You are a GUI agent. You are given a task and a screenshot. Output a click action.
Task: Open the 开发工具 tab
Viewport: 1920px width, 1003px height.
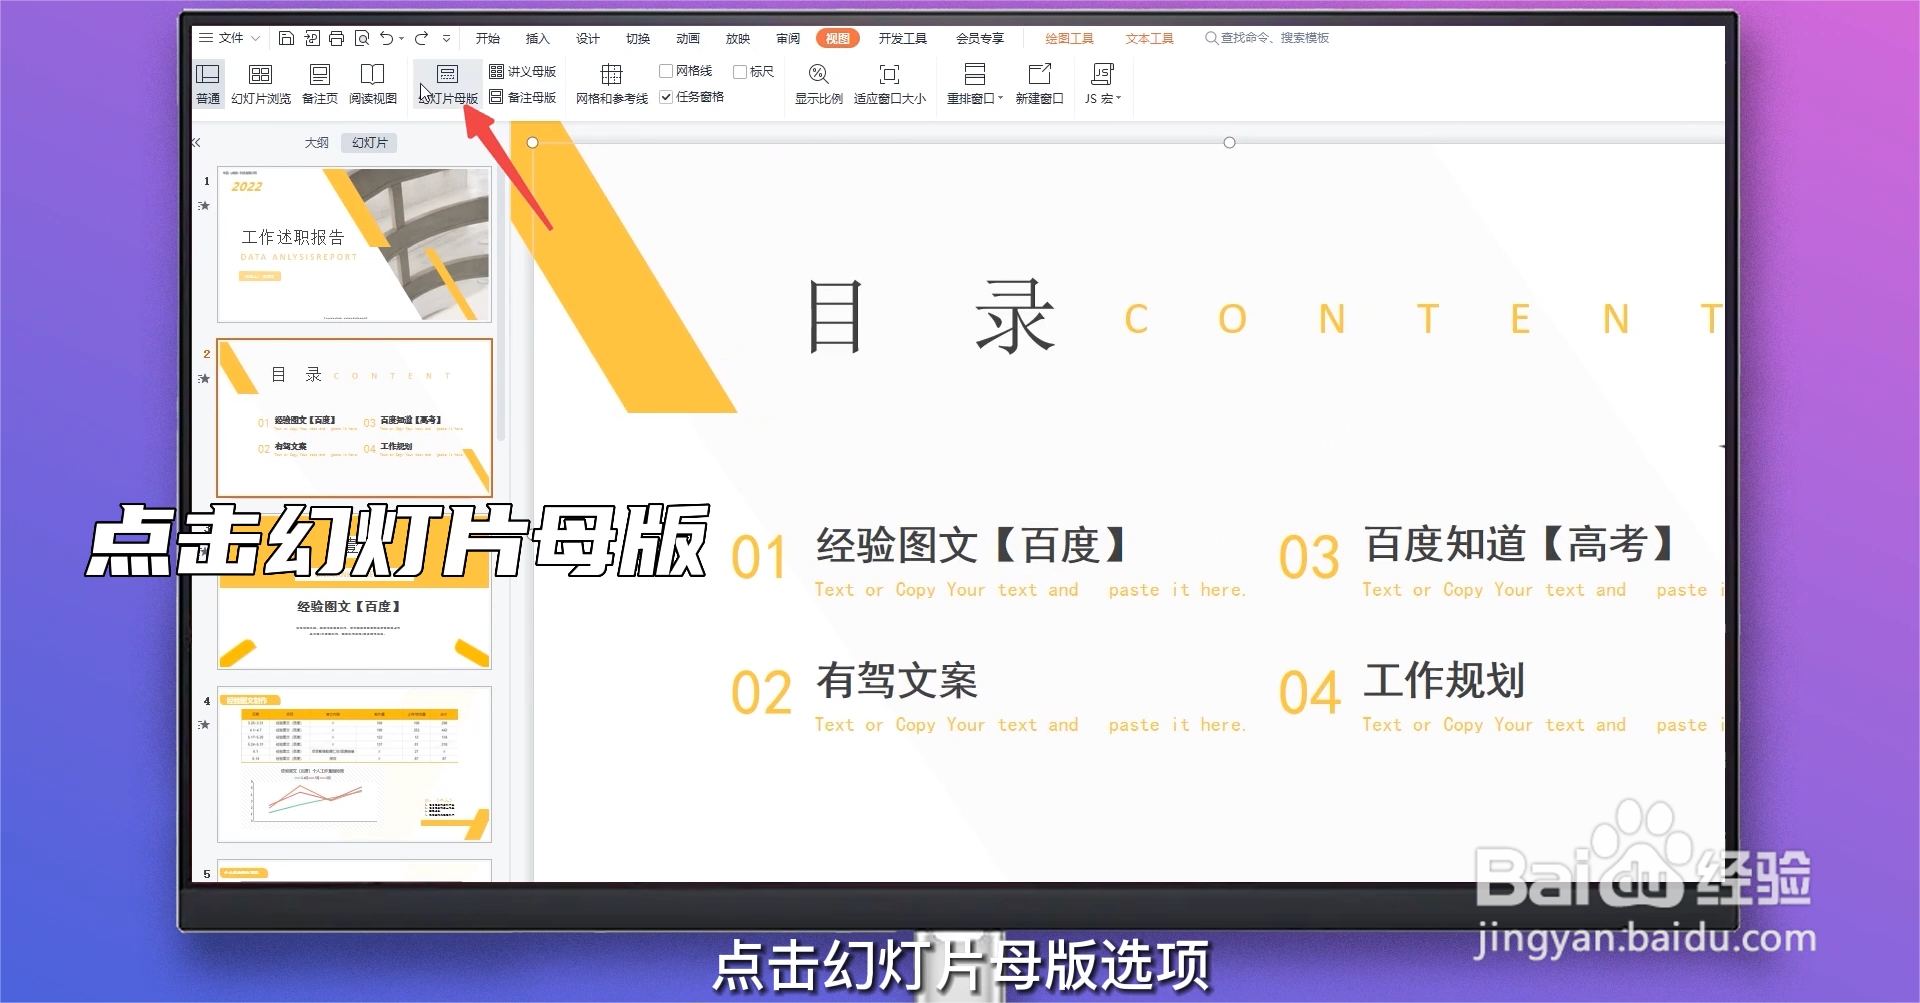pyautogui.click(x=903, y=38)
